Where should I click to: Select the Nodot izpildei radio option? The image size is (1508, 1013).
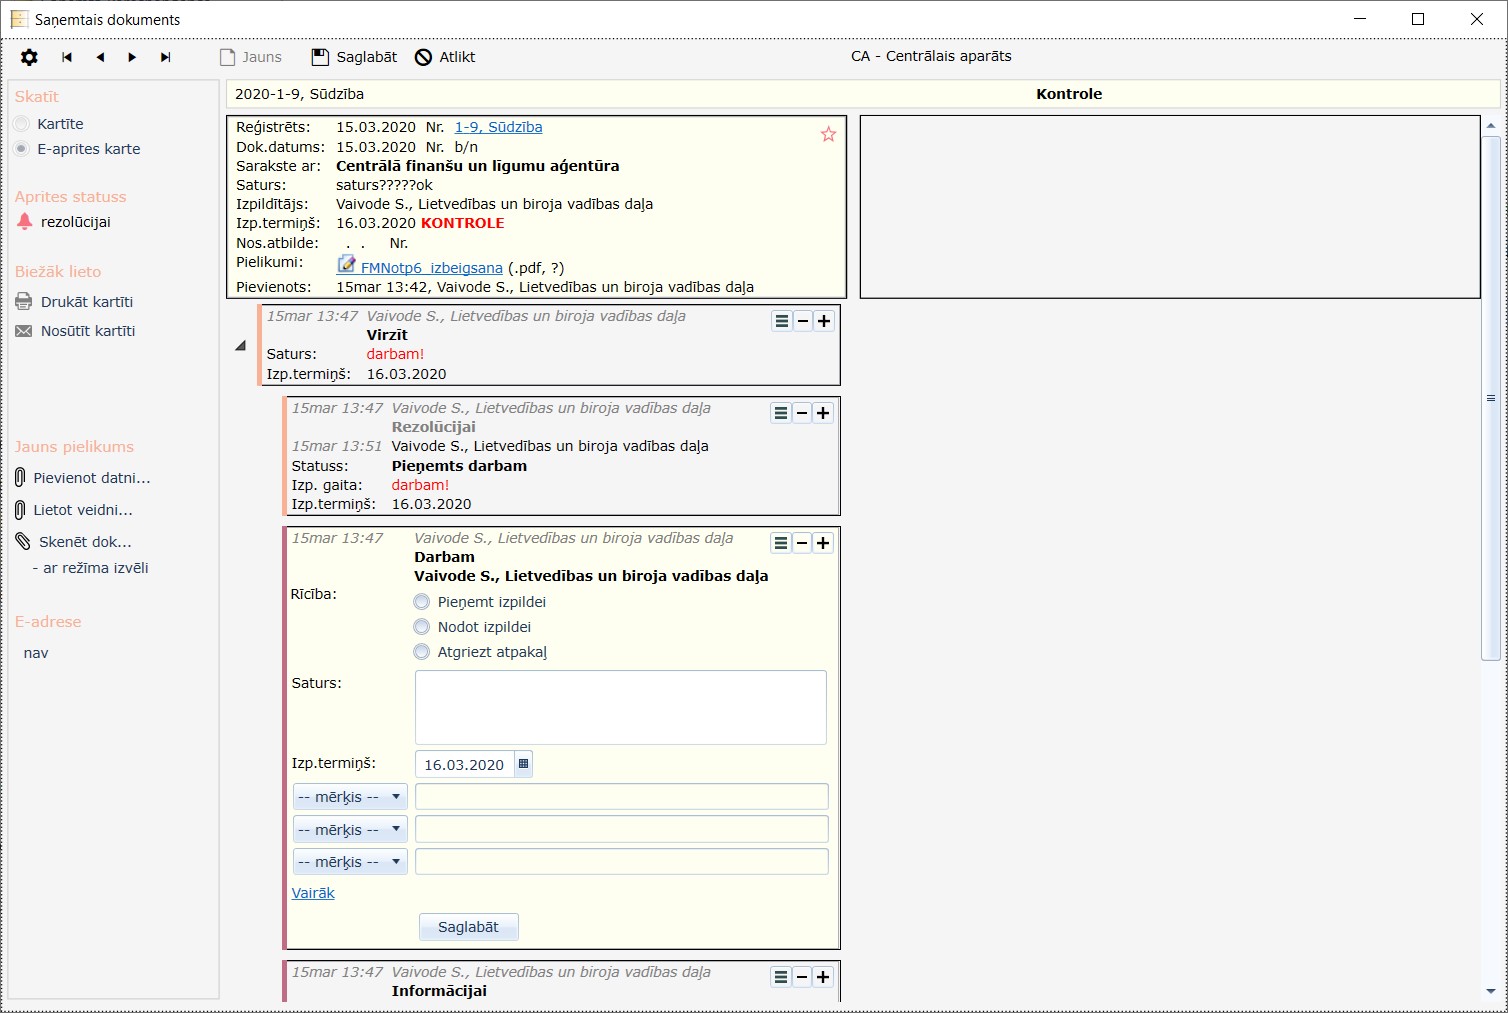click(x=422, y=627)
